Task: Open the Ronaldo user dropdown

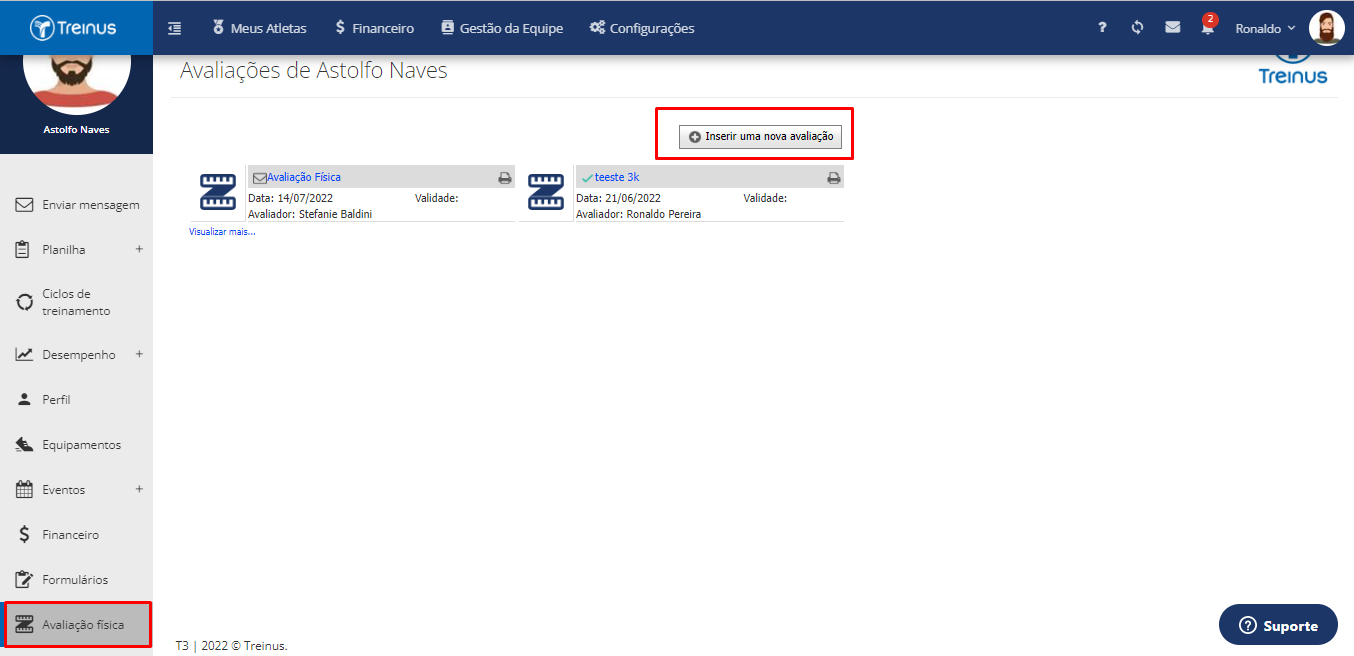Action: [1265, 28]
